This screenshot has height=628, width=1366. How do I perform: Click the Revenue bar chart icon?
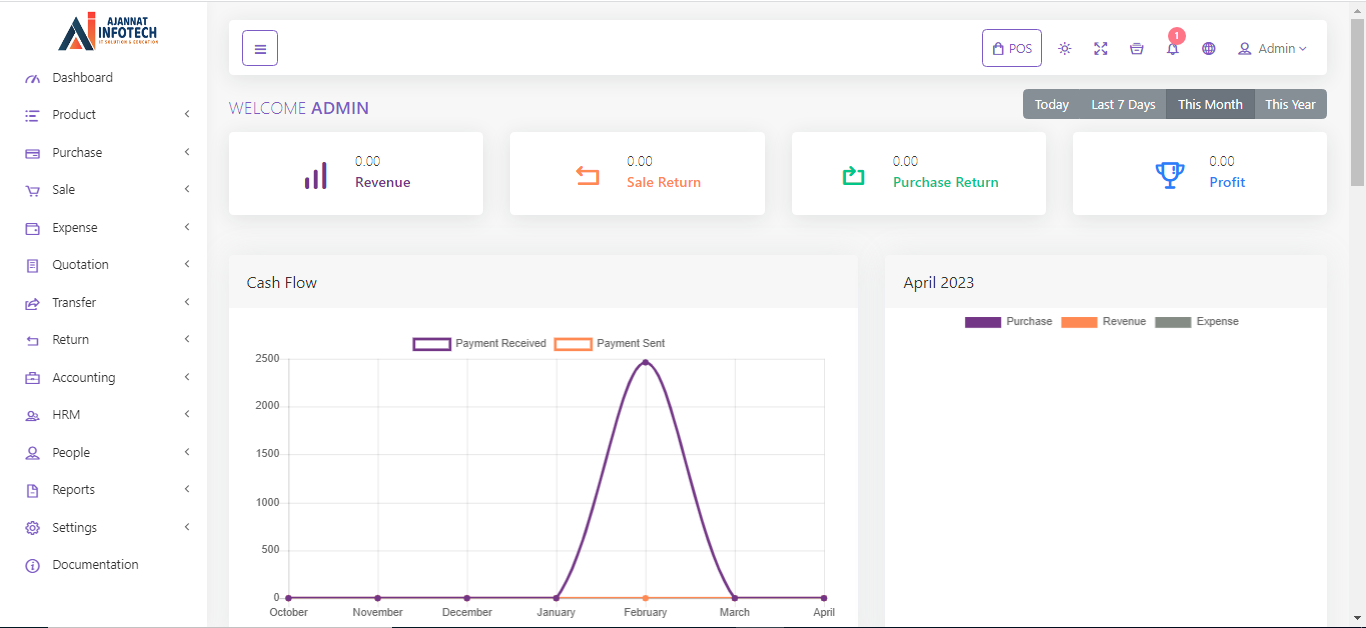[316, 174]
